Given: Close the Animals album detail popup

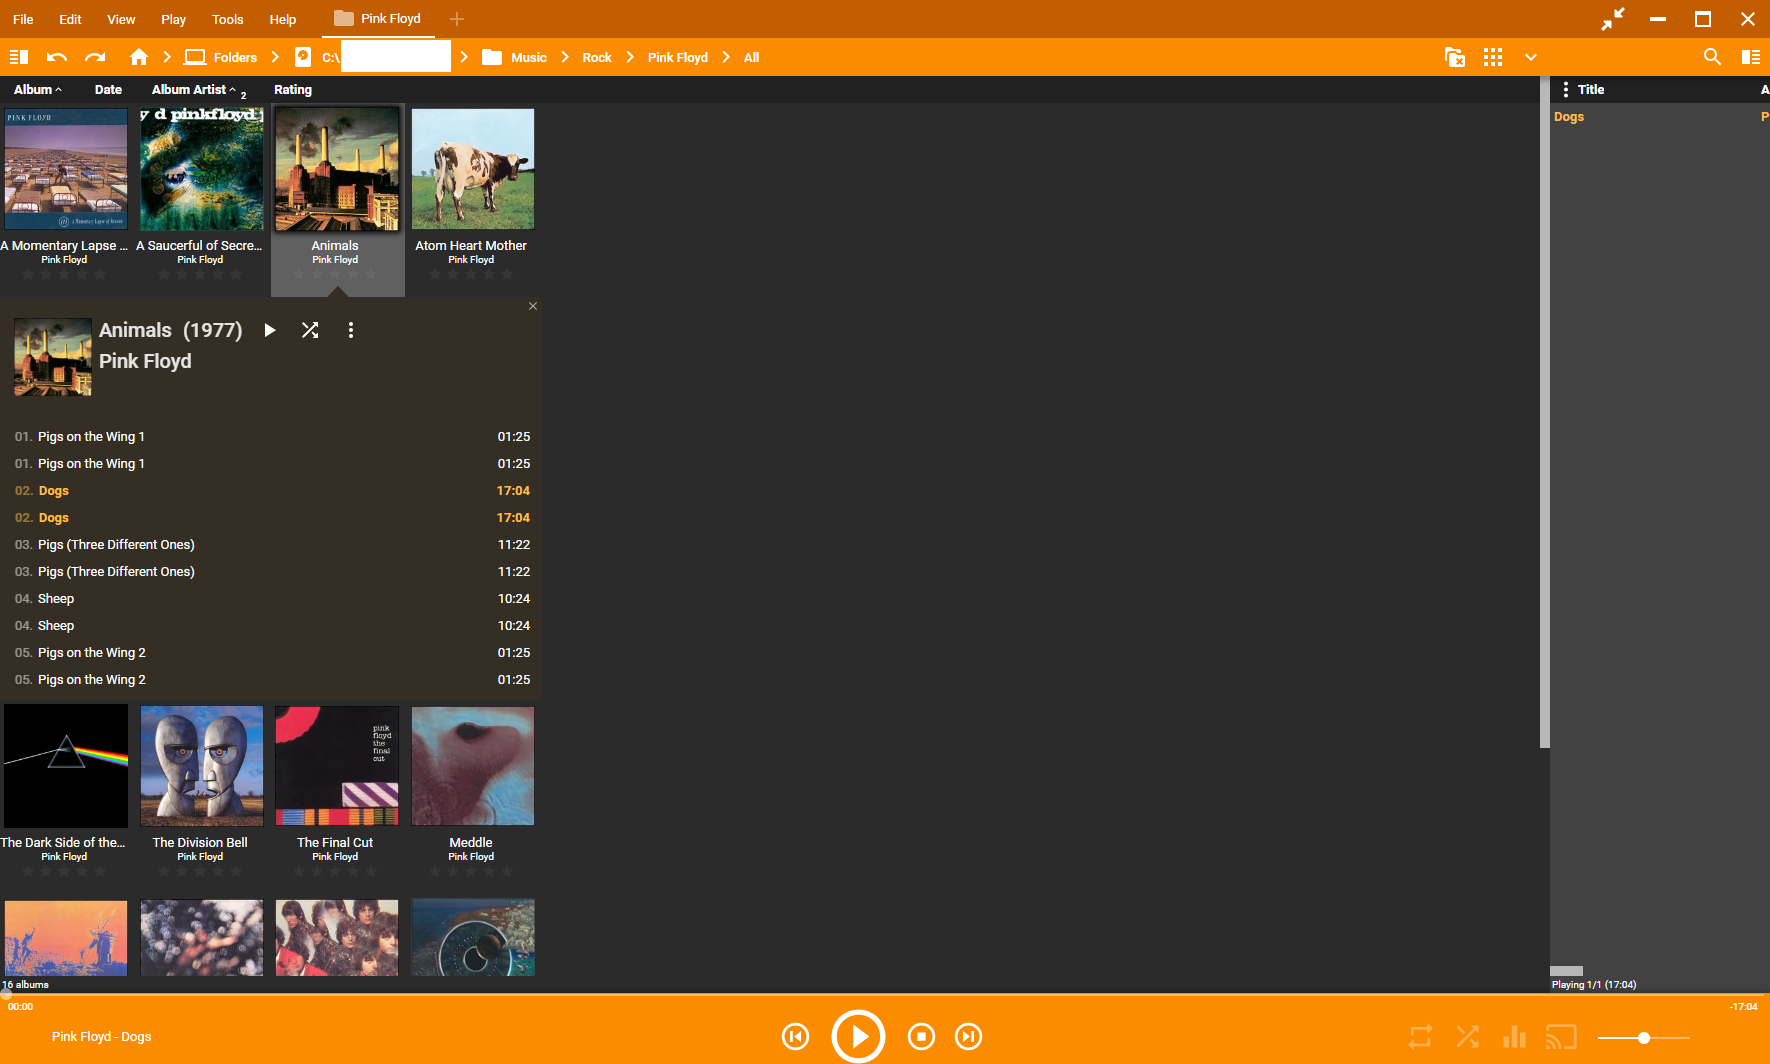Looking at the screenshot, I should click(533, 306).
